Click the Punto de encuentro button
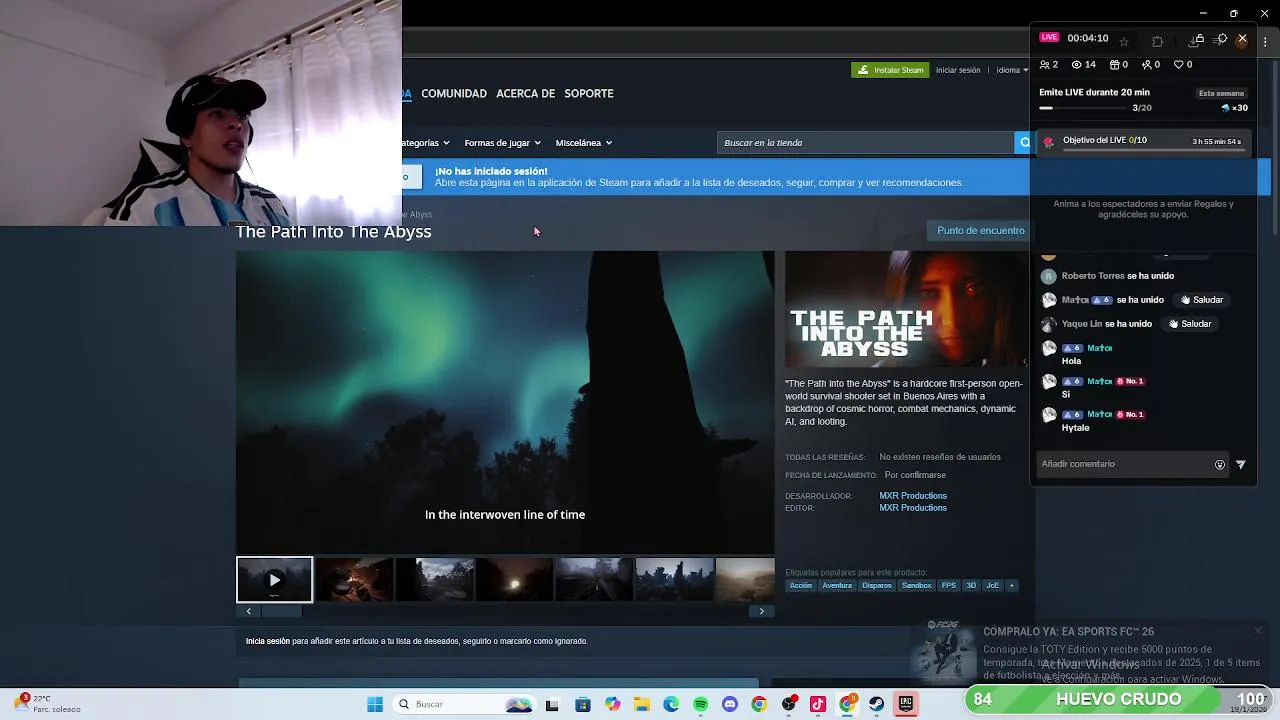The image size is (1280, 720). click(x=980, y=230)
